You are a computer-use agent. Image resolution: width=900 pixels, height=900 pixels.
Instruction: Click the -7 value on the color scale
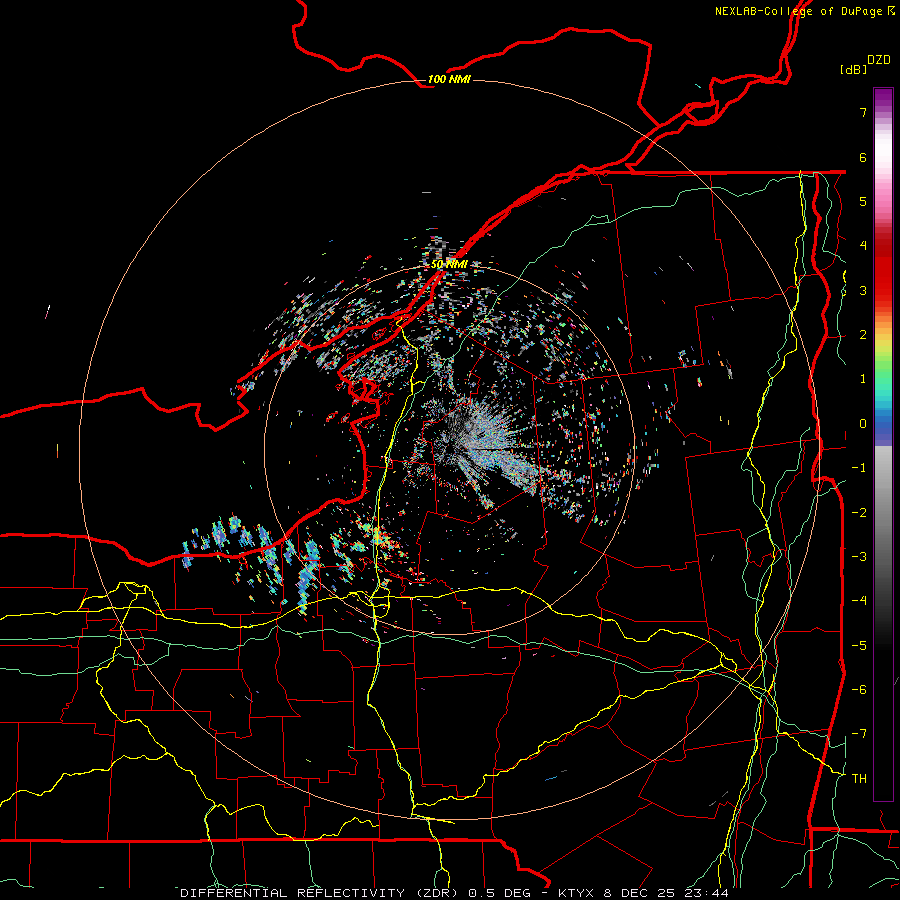(x=859, y=734)
